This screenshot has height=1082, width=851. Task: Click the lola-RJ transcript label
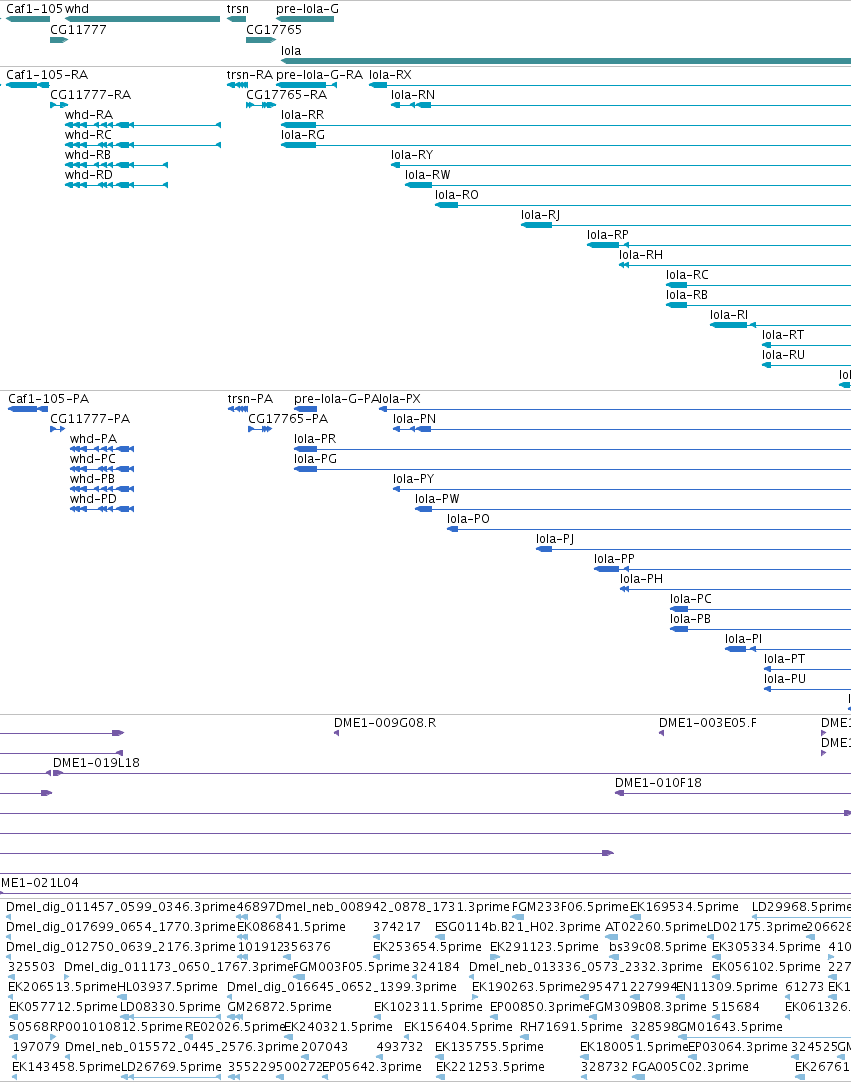540,215
